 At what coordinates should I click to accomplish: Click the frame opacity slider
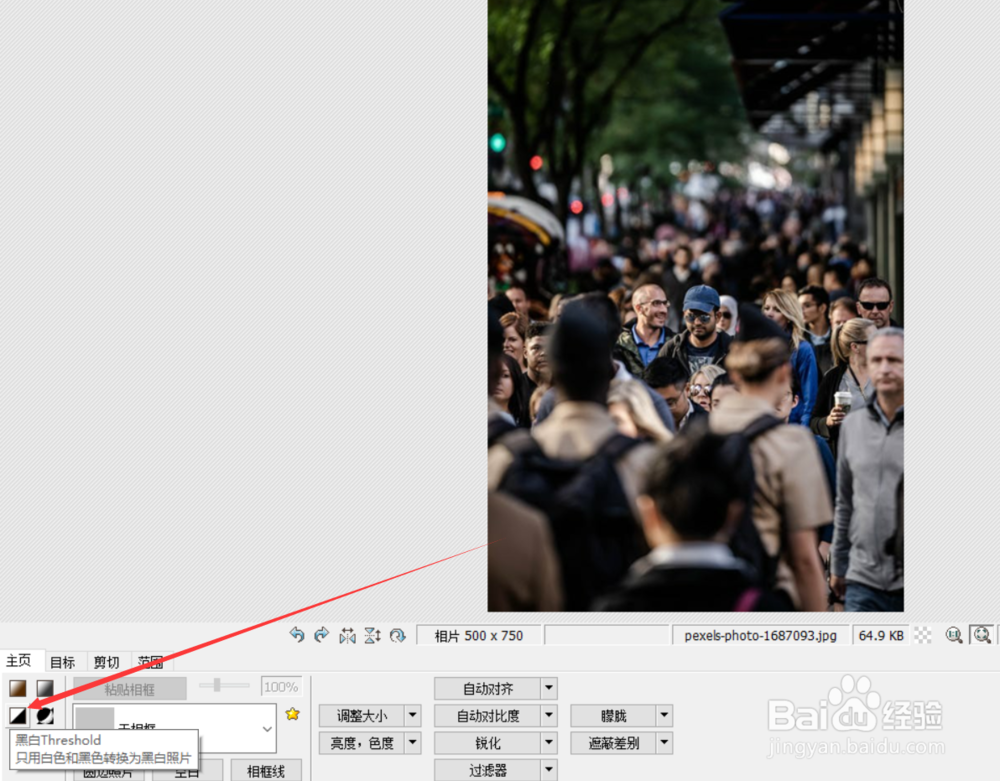(224, 685)
